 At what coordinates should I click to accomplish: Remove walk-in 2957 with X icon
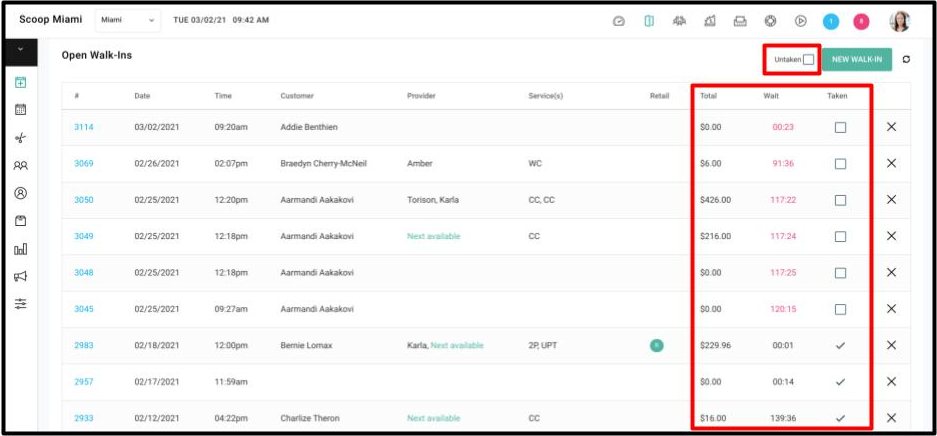[x=891, y=382]
